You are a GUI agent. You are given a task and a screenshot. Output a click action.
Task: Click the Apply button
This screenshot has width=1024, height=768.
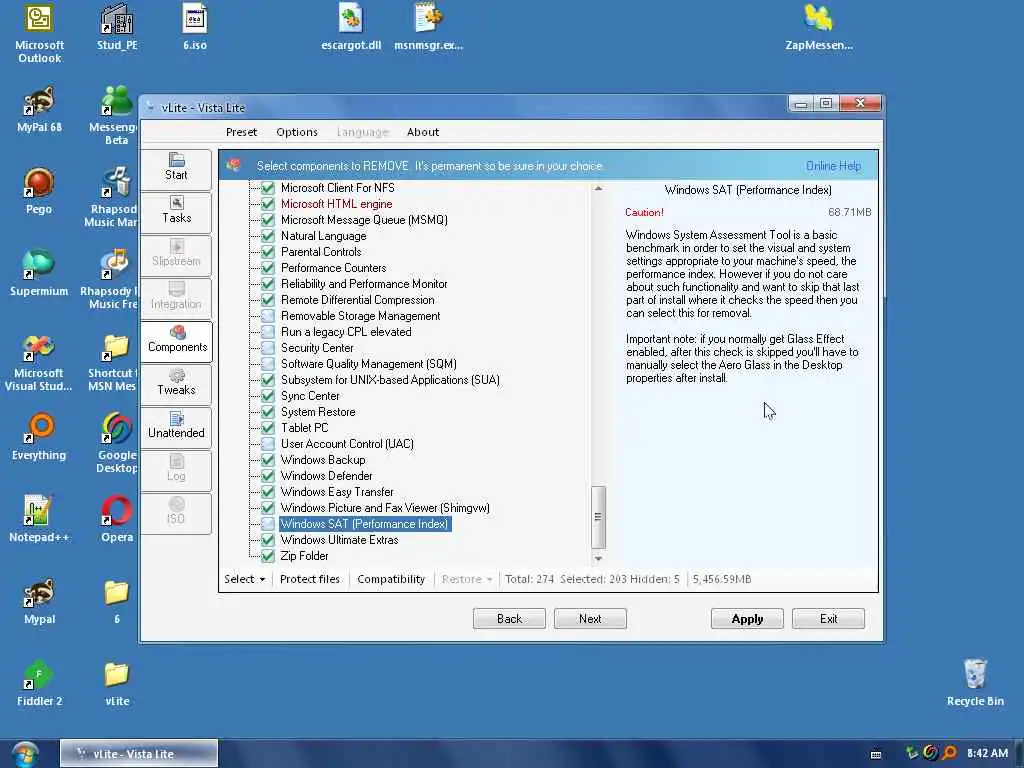(747, 618)
